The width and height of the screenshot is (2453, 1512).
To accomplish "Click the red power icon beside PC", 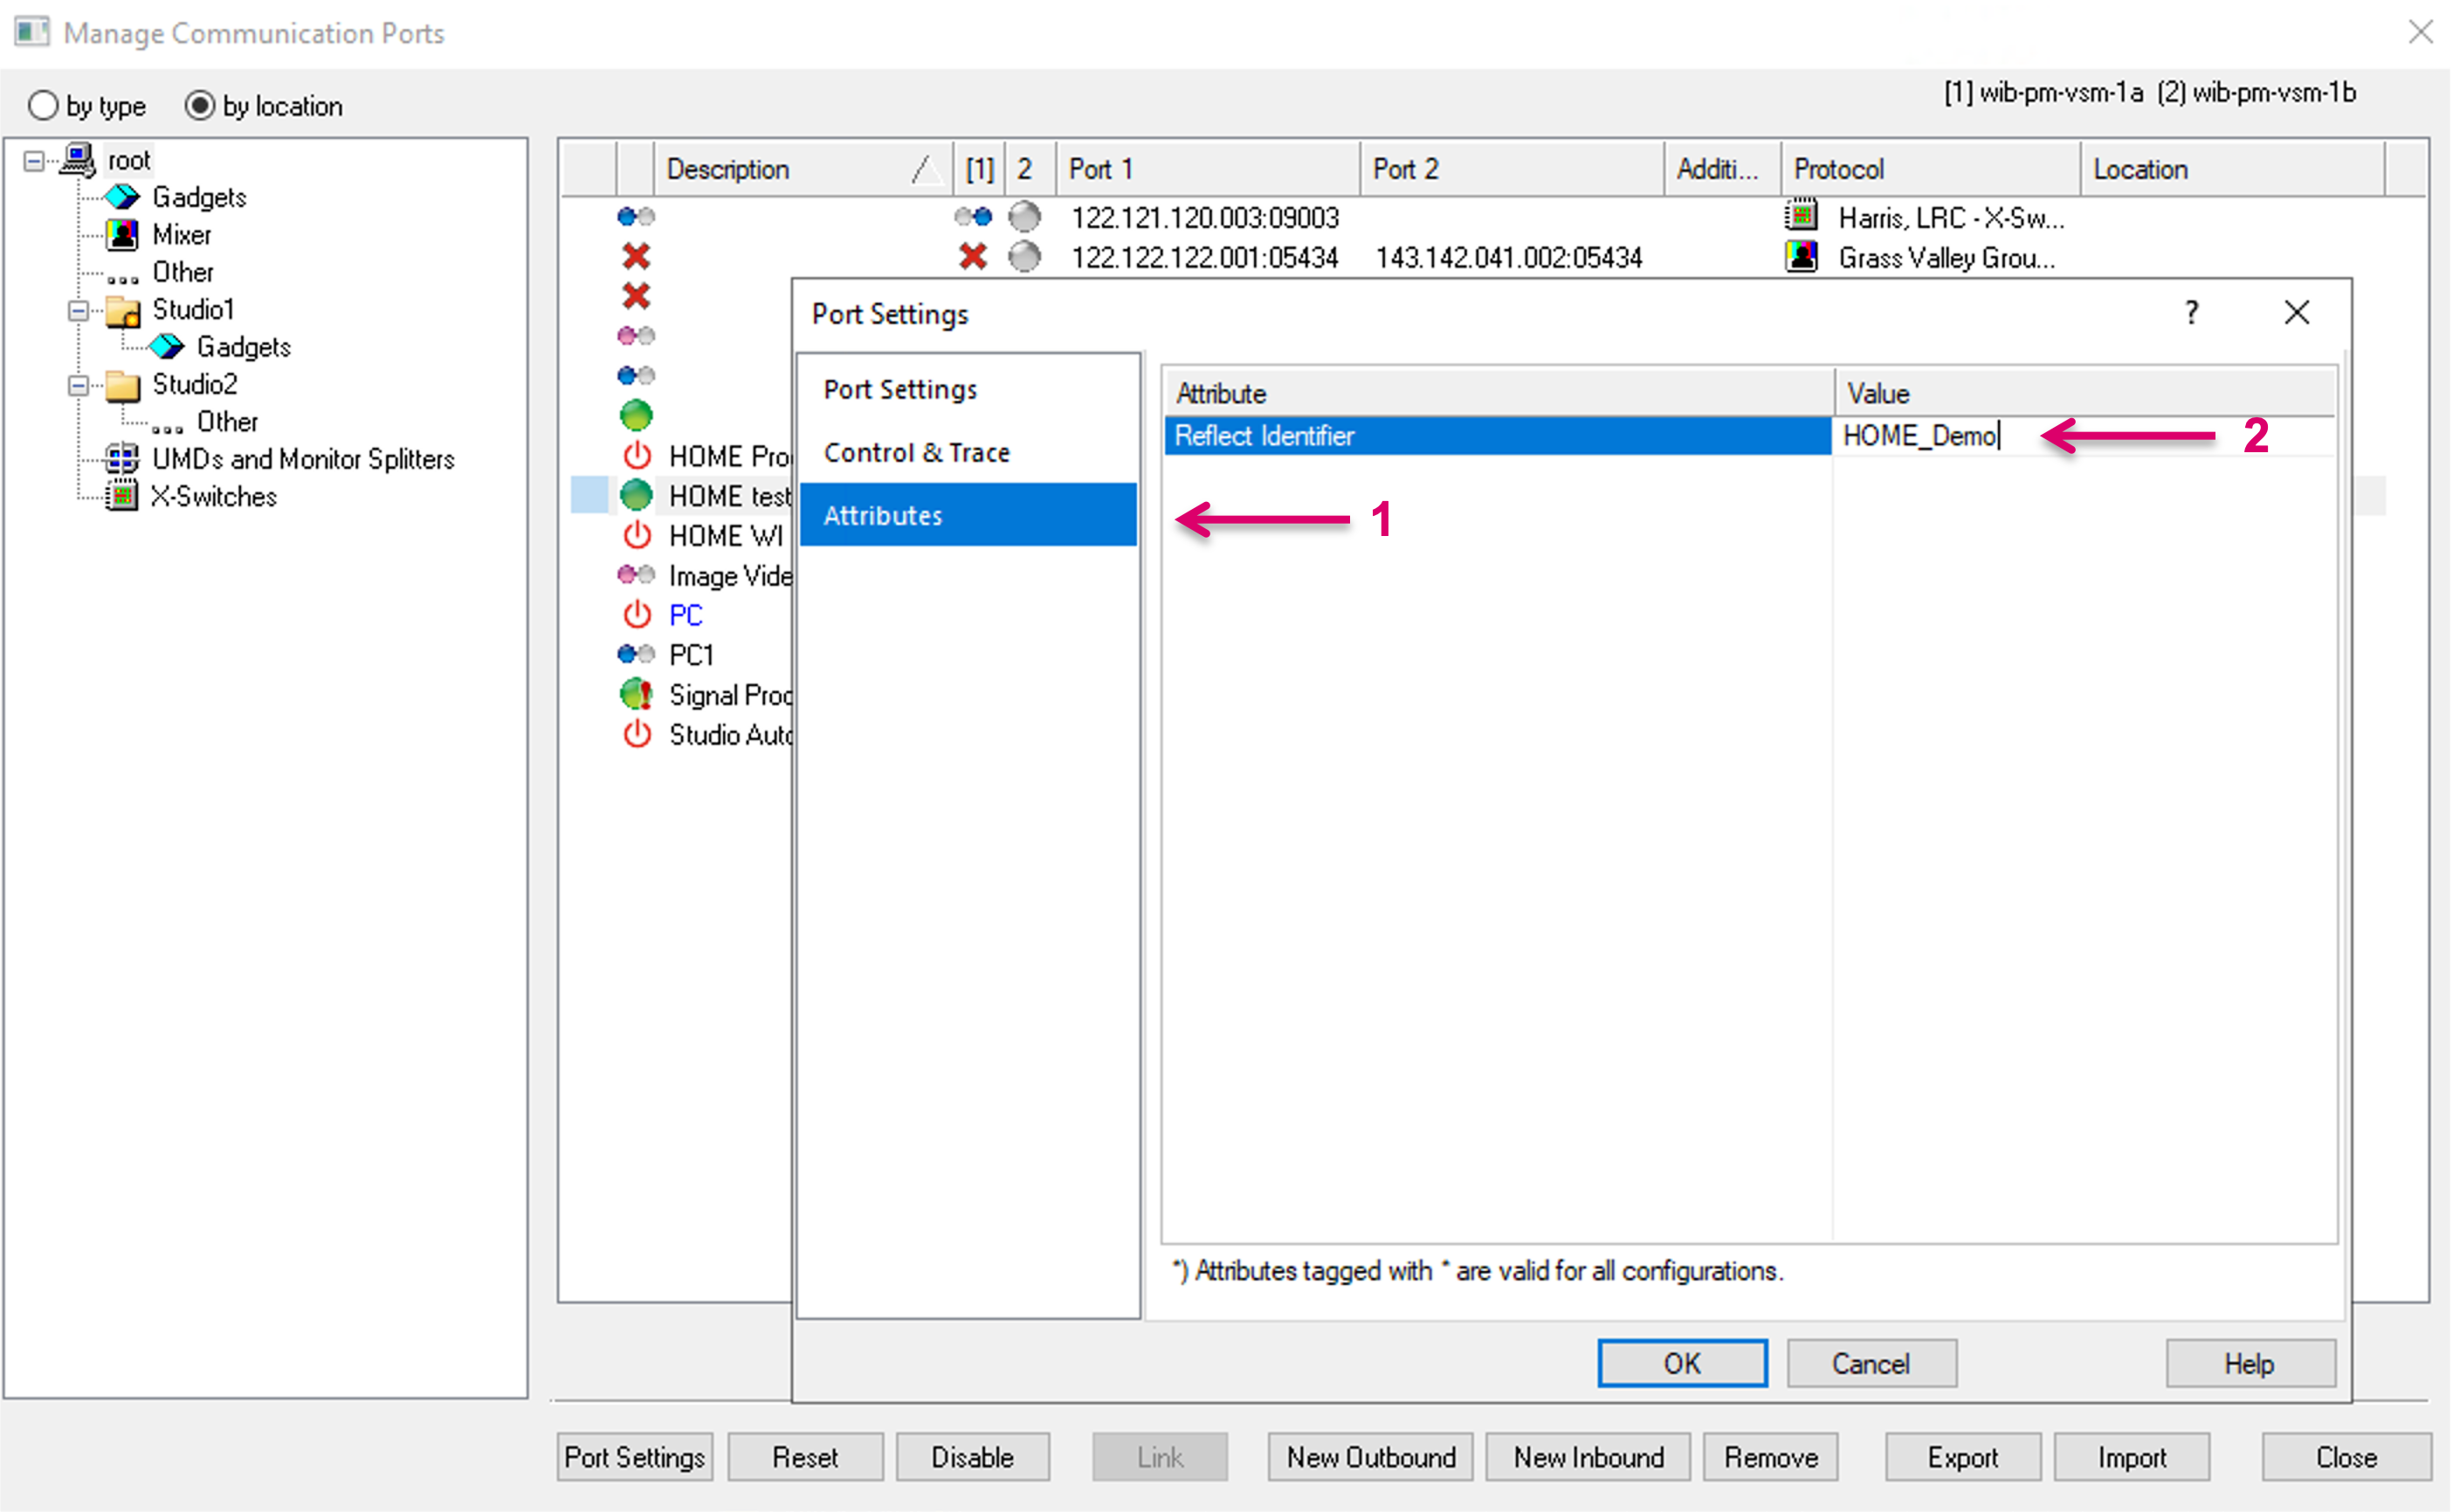I will click(x=636, y=615).
